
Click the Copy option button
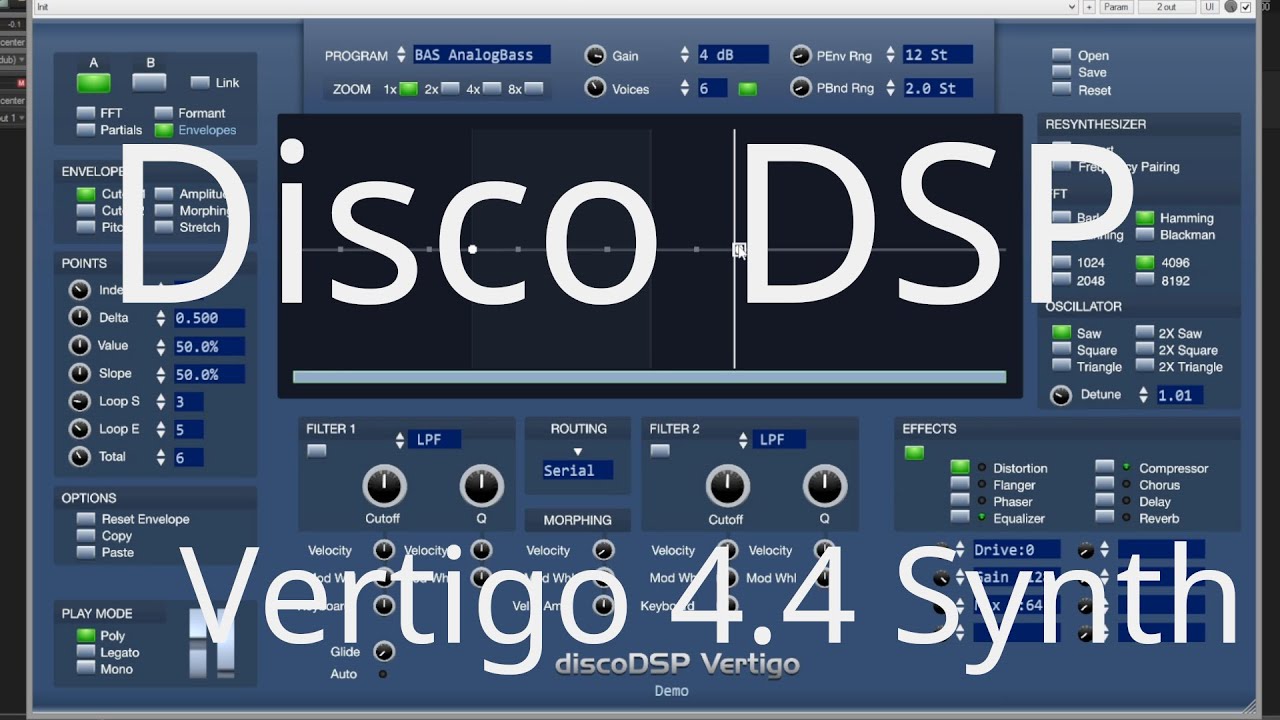coord(86,536)
